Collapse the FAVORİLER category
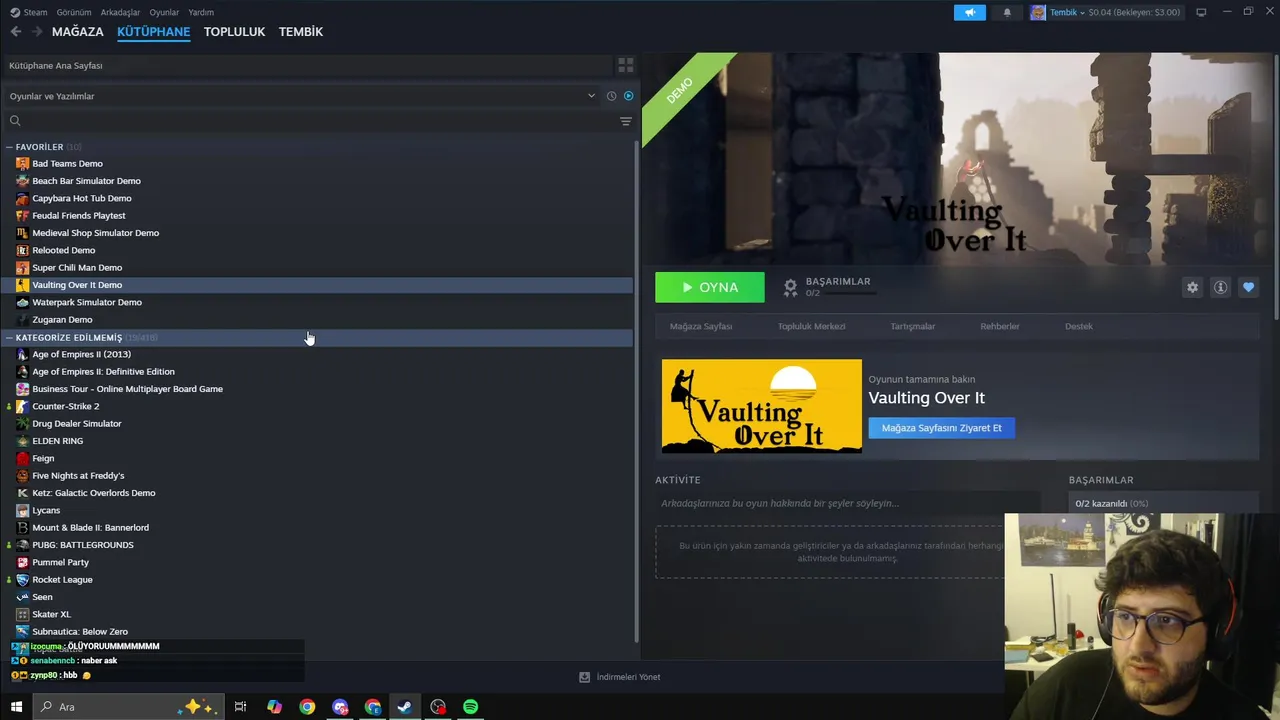This screenshot has height=720, width=1280. pos(9,147)
